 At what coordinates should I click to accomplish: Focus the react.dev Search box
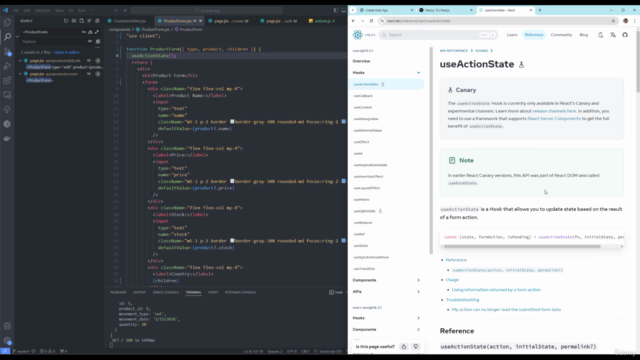pyautogui.click(x=438, y=35)
